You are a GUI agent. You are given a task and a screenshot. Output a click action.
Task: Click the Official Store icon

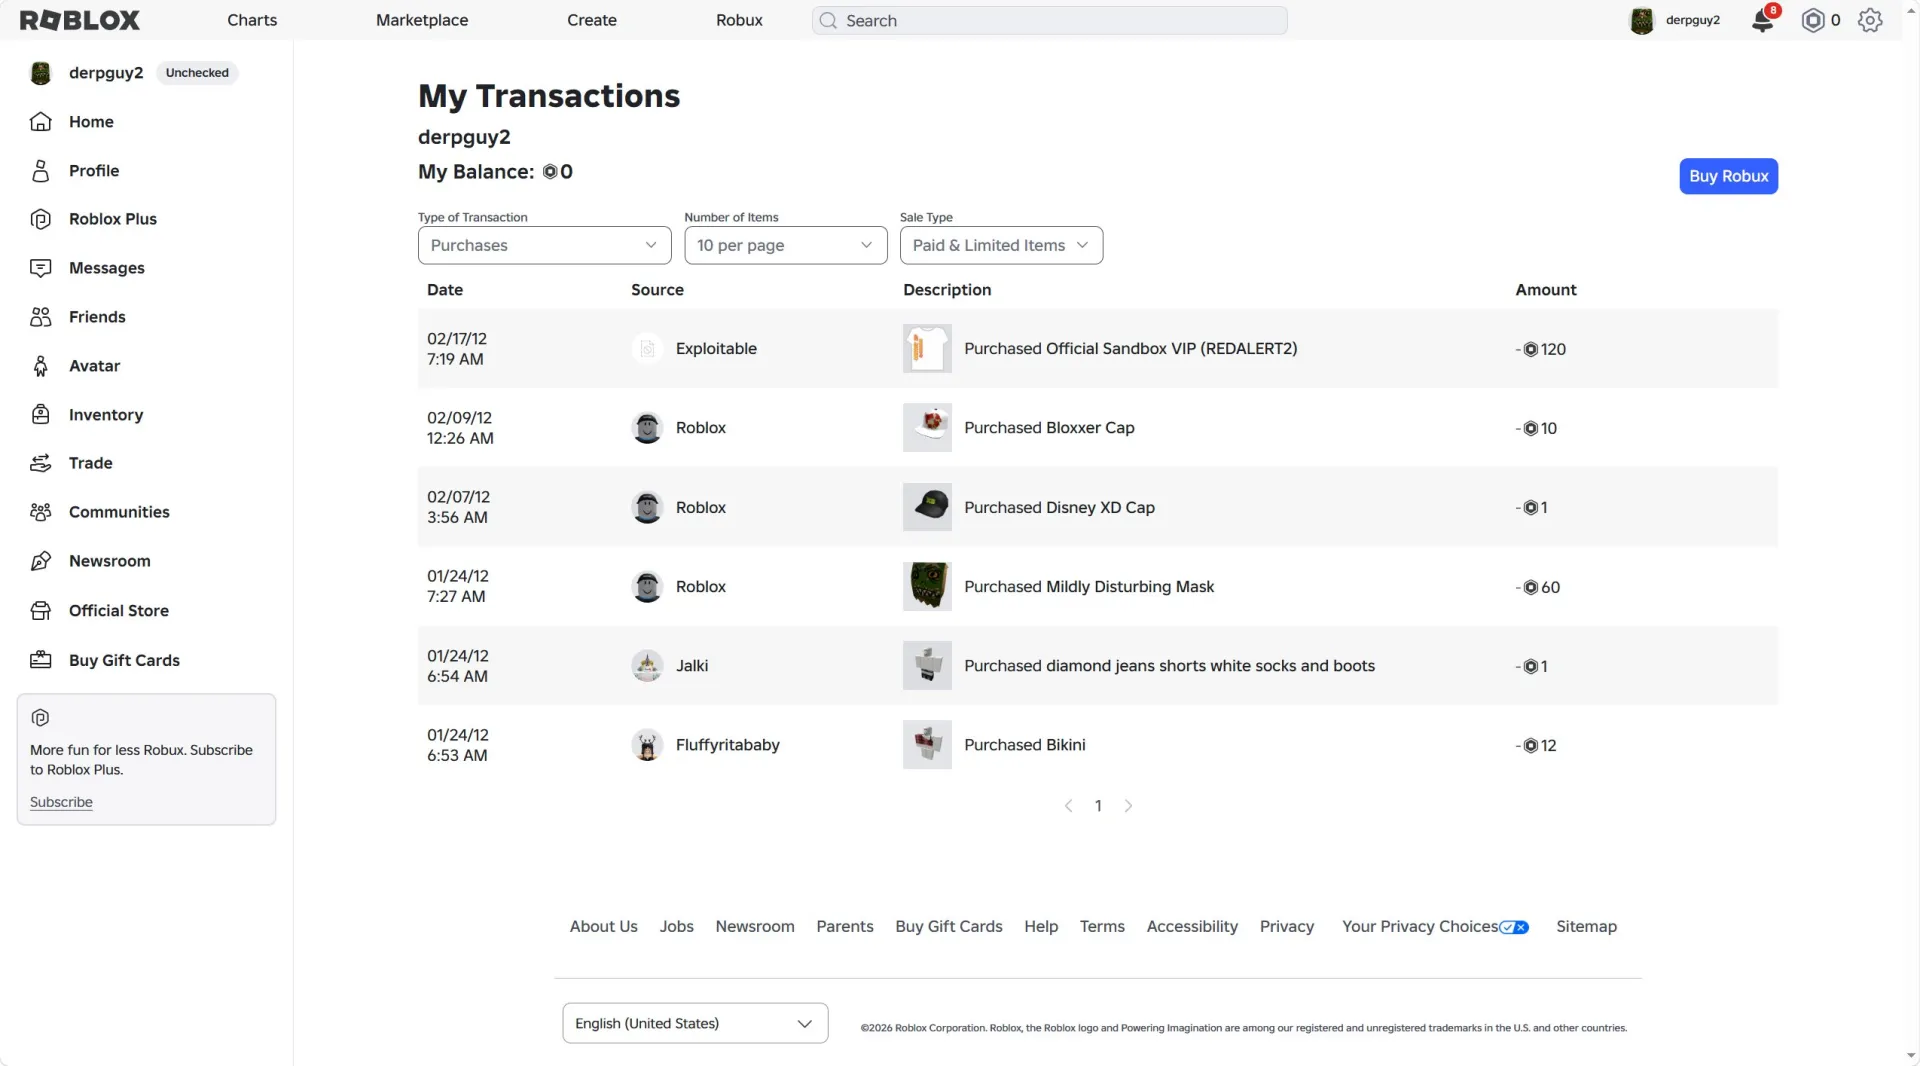point(41,611)
